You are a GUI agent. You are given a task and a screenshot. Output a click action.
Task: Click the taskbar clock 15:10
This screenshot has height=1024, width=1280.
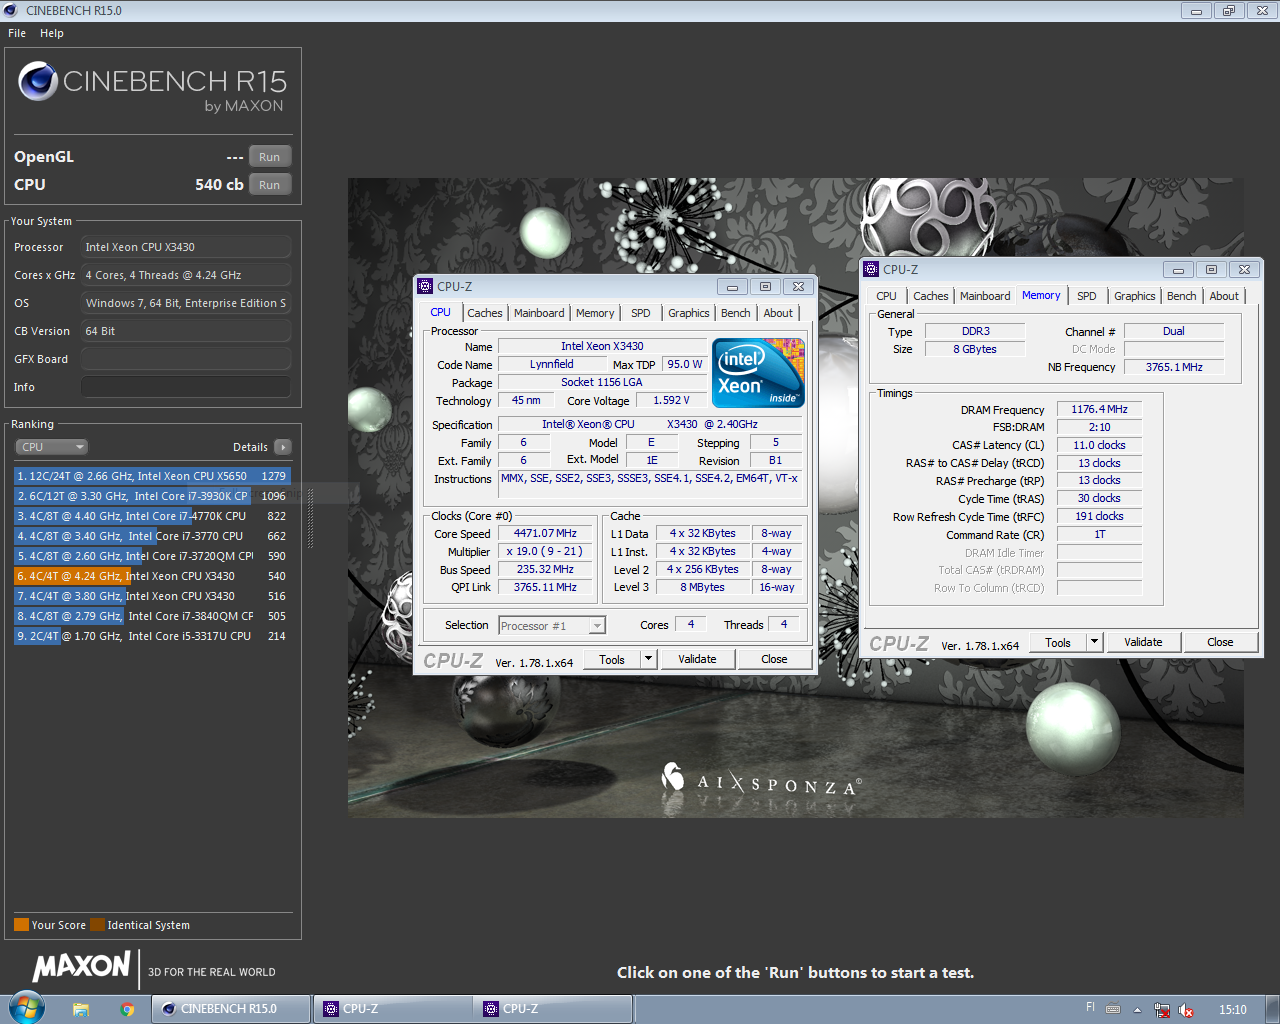tap(1232, 1009)
